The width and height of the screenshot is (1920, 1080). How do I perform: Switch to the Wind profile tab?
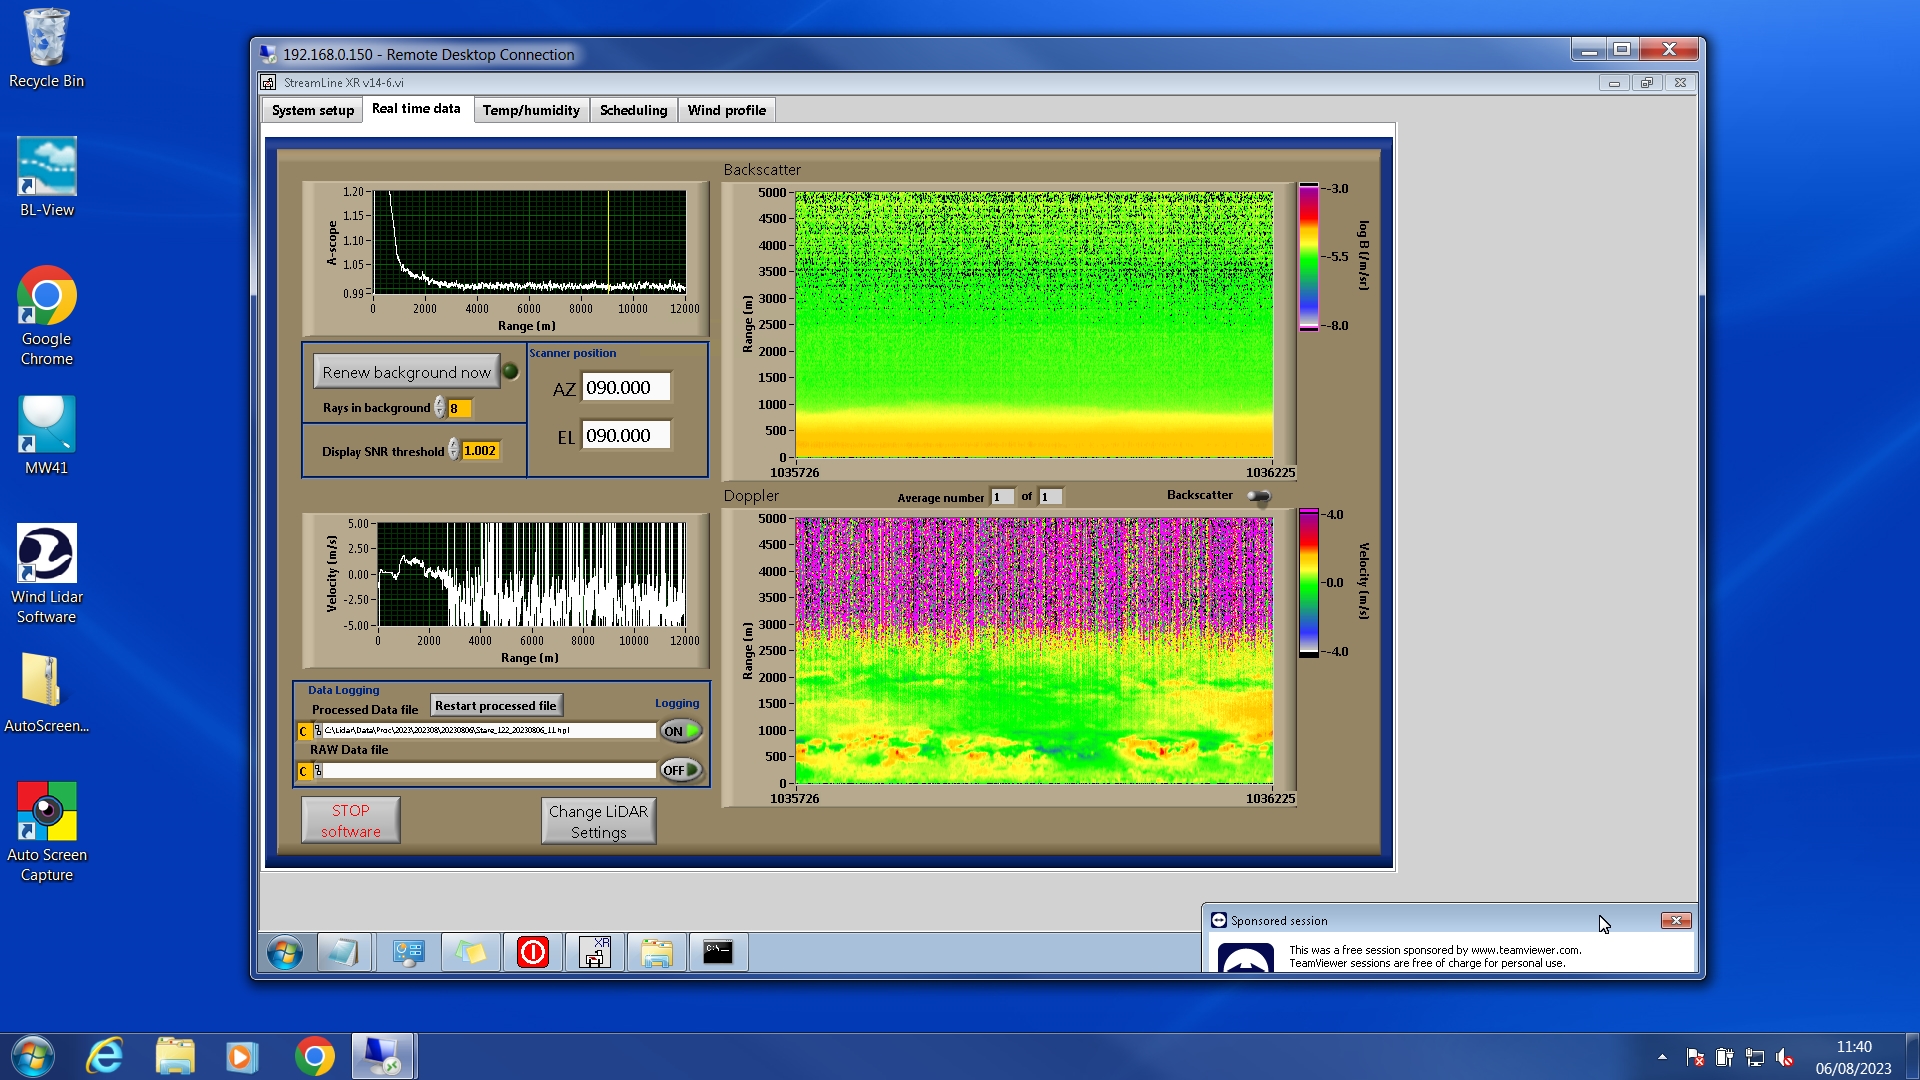pyautogui.click(x=726, y=110)
